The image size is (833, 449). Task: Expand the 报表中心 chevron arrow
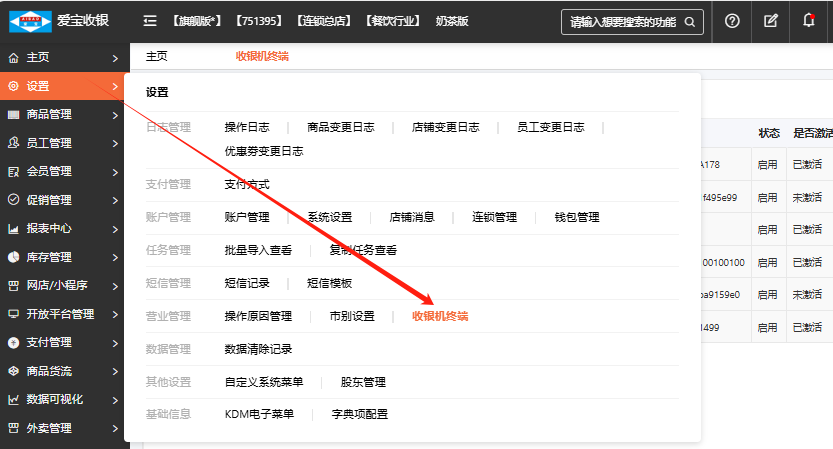click(x=115, y=229)
